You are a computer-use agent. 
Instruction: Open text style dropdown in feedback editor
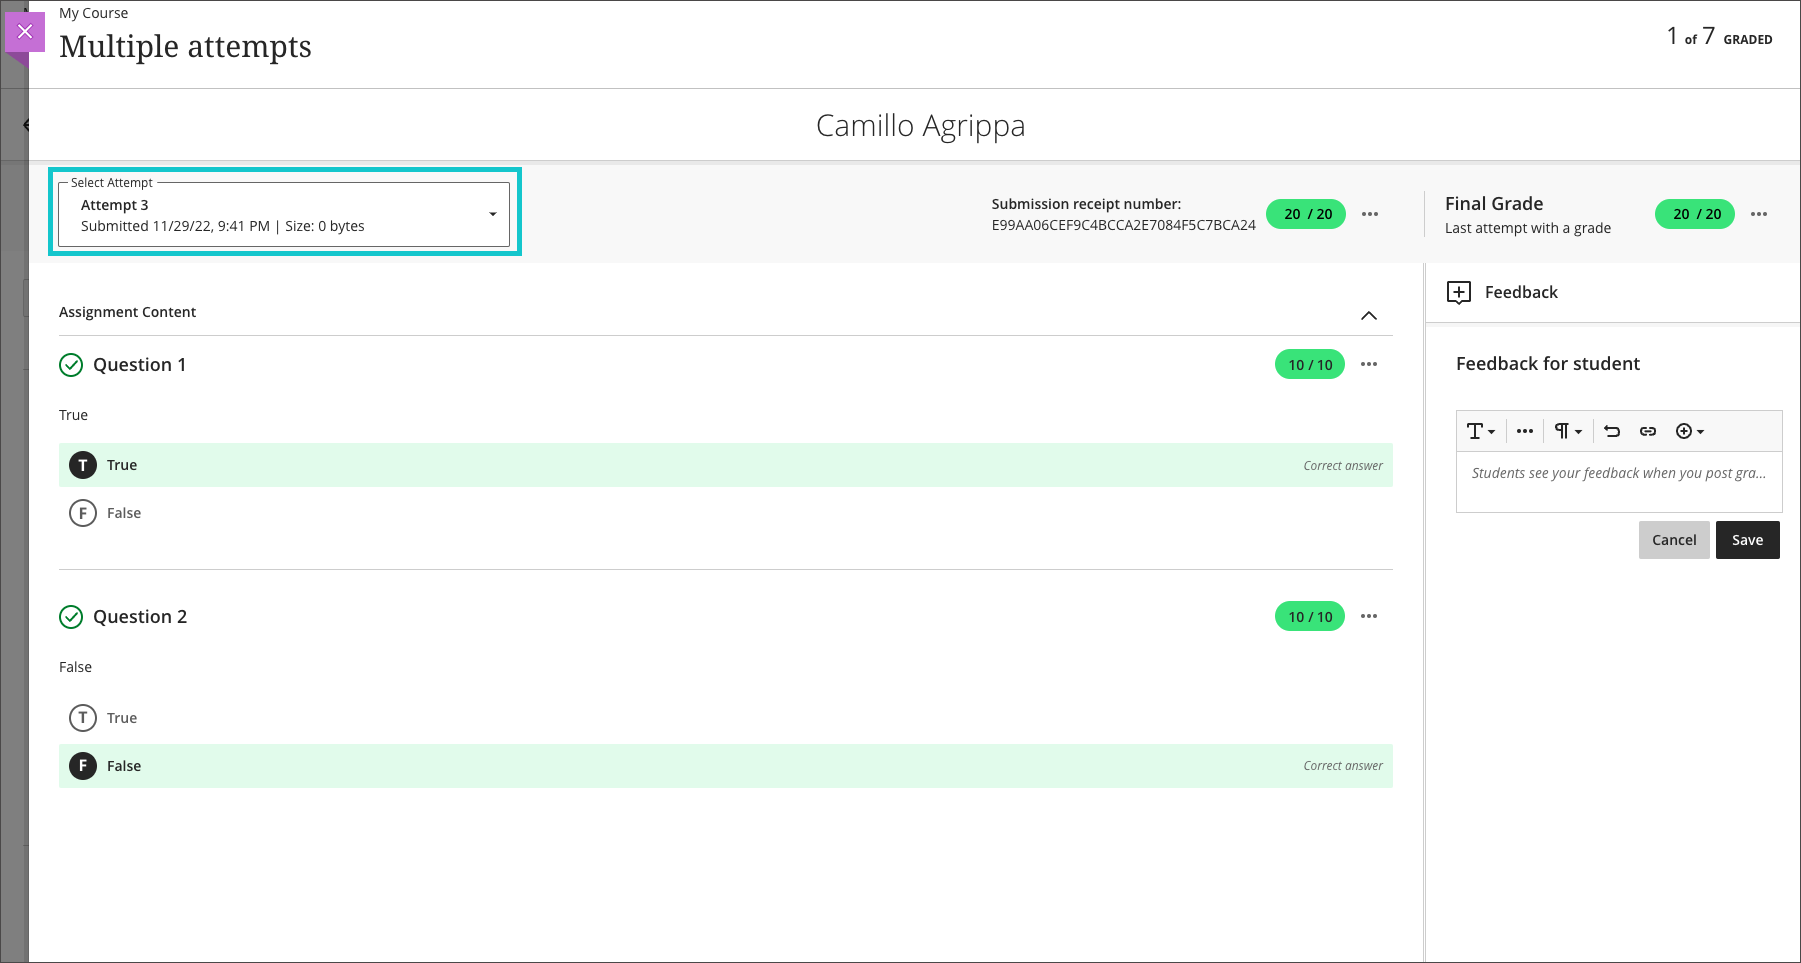tap(1480, 431)
